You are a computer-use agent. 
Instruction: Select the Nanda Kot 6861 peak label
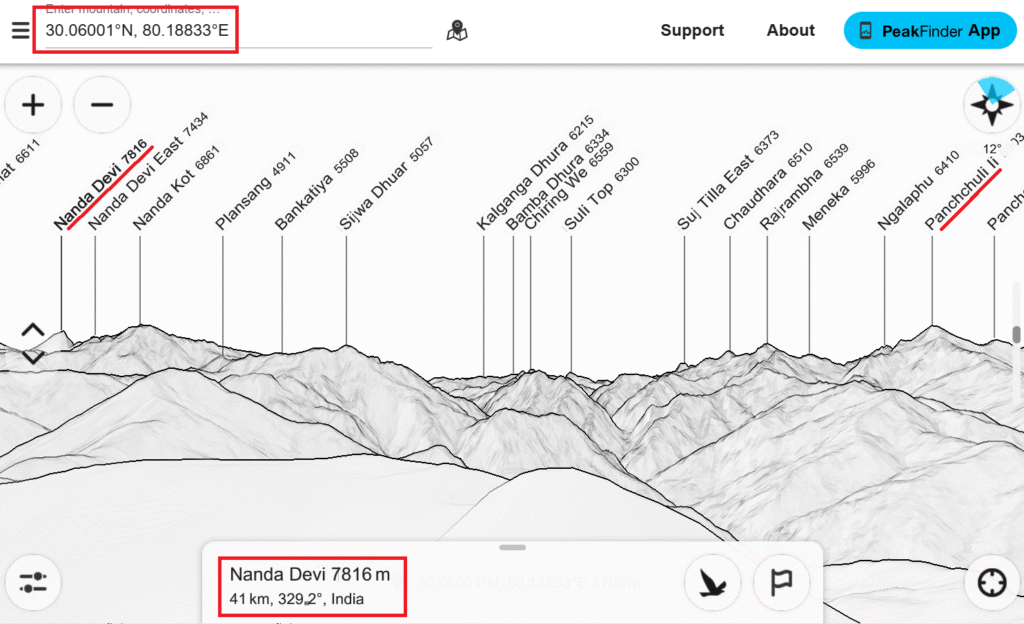[x=176, y=189]
